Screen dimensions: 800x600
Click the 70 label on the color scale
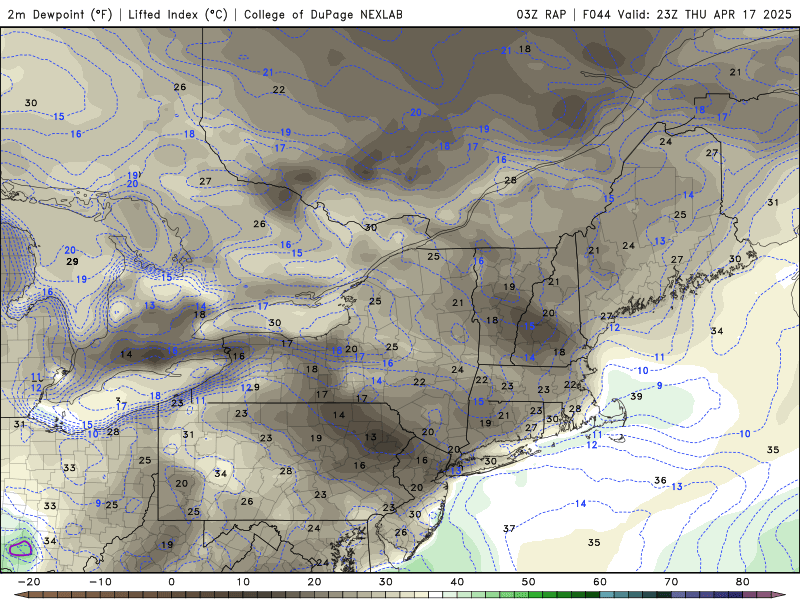[x=671, y=582]
